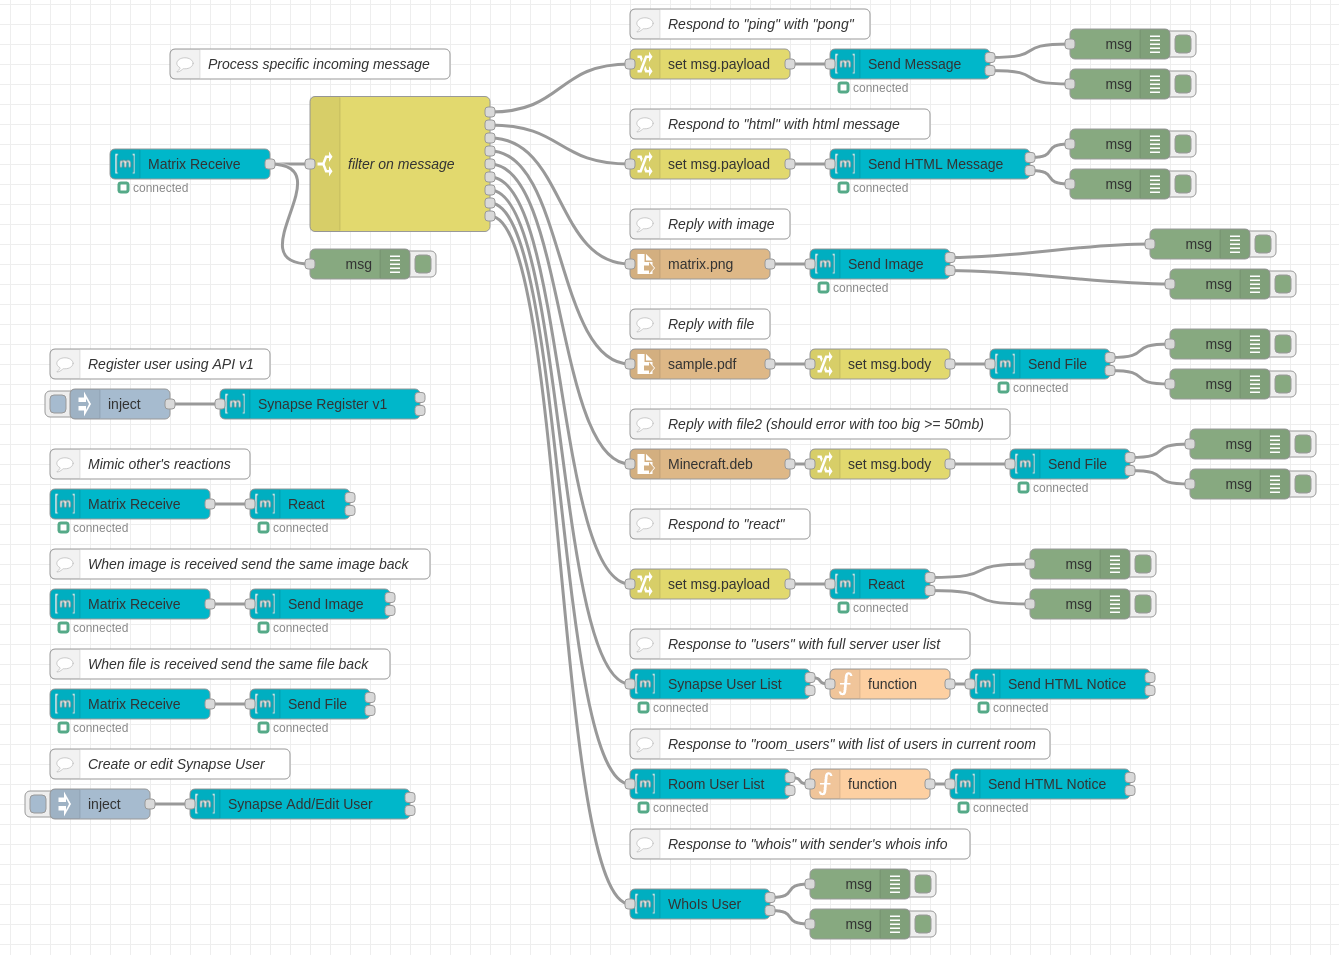Click the file icon on sample.pdf node
Image resolution: width=1339 pixels, height=955 pixels.
[x=645, y=364]
